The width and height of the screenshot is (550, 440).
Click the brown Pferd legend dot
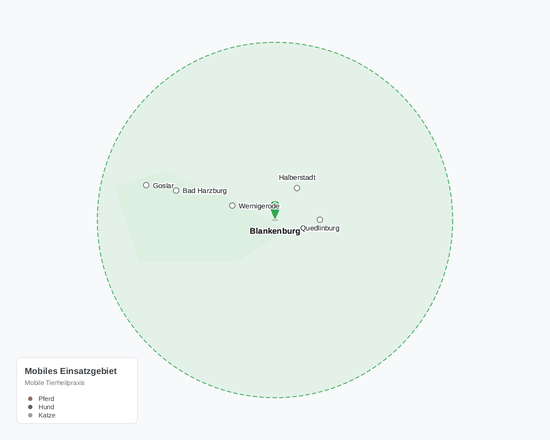30,399
